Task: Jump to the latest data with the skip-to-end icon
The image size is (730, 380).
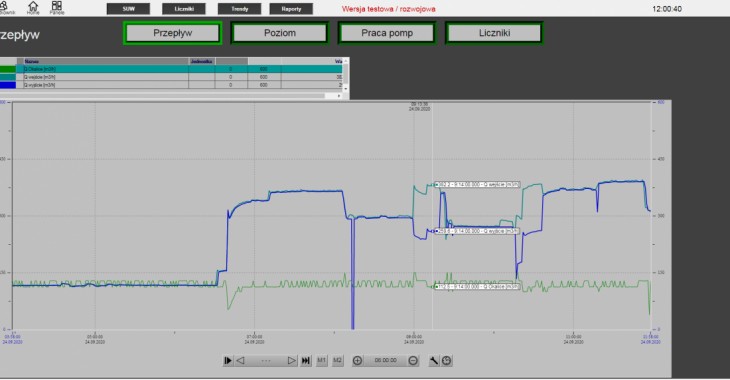Action: [305, 360]
